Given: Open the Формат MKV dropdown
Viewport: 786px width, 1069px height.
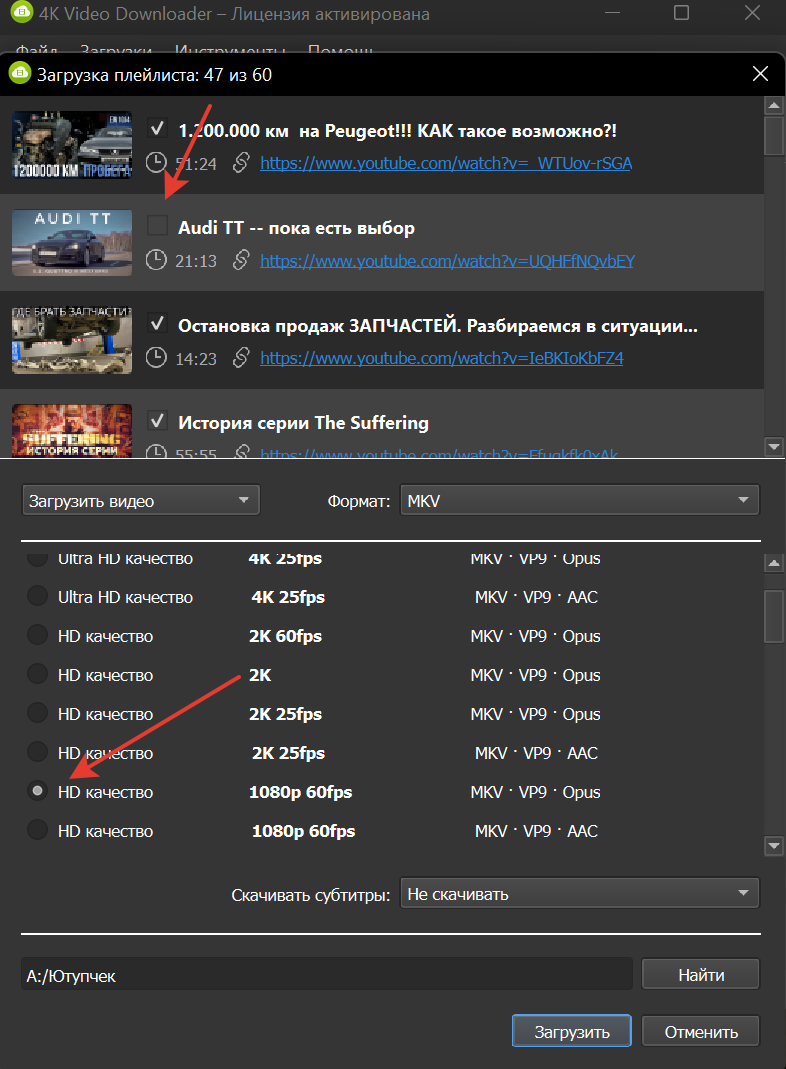Looking at the screenshot, I should click(x=578, y=501).
